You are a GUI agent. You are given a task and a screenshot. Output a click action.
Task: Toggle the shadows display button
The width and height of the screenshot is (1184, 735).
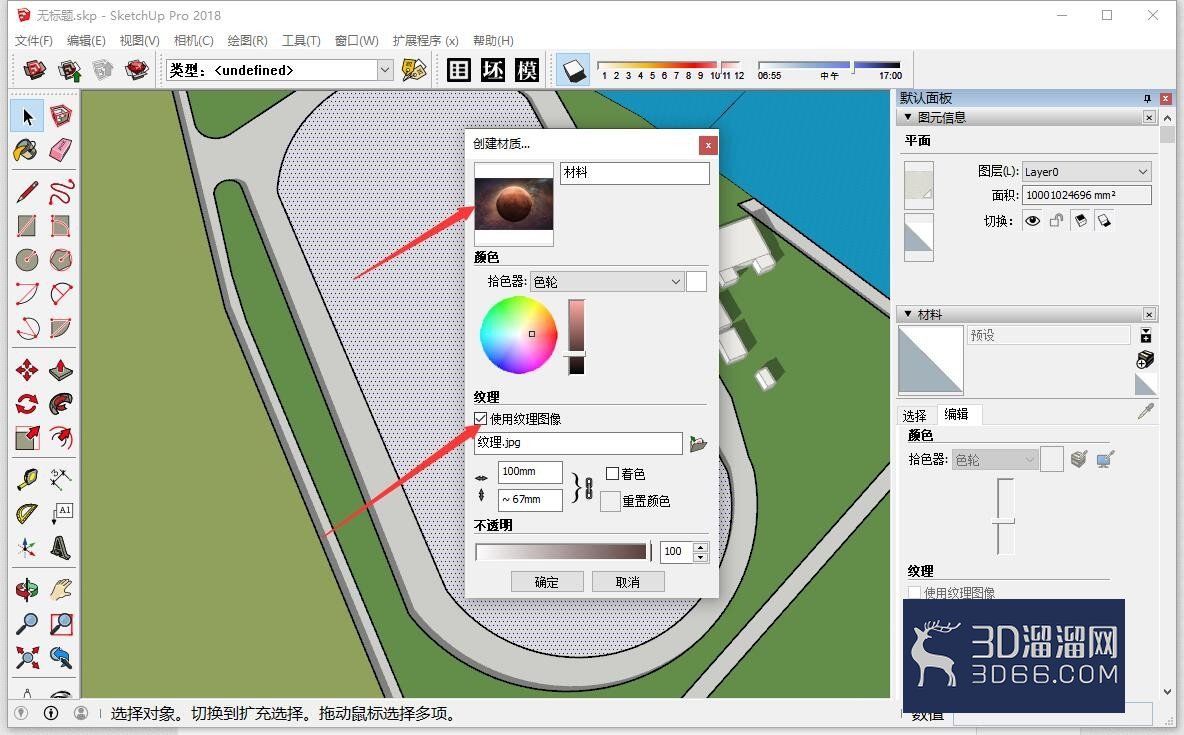point(574,71)
